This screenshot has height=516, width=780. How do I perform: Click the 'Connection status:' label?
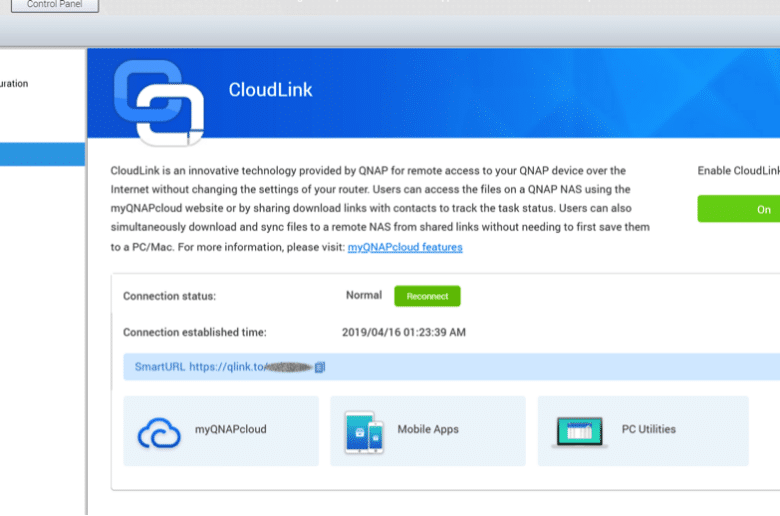(170, 296)
